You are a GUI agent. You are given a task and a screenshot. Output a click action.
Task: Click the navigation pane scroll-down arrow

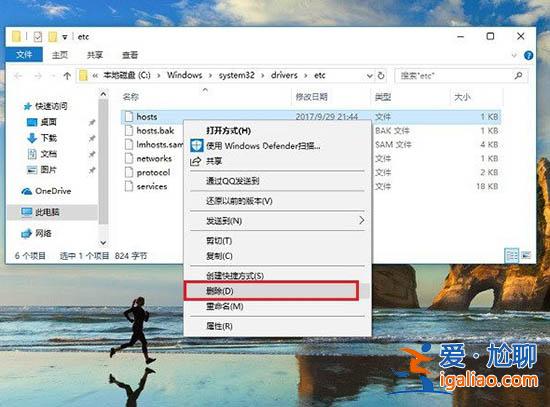(x=103, y=242)
